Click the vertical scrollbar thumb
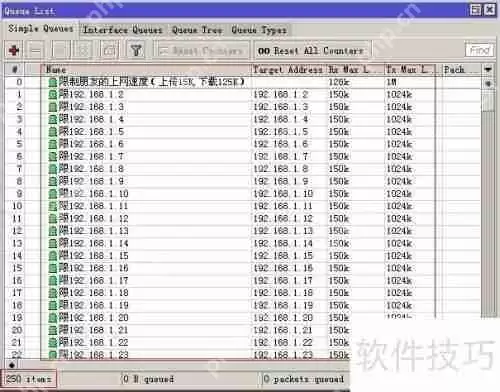 point(488,100)
